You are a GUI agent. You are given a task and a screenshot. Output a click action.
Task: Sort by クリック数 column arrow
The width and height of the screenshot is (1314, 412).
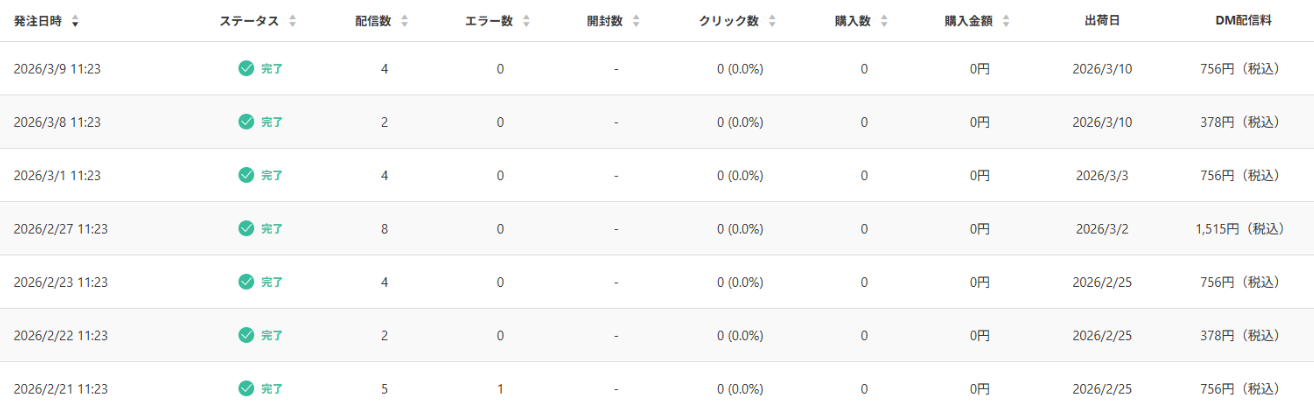pos(773,21)
